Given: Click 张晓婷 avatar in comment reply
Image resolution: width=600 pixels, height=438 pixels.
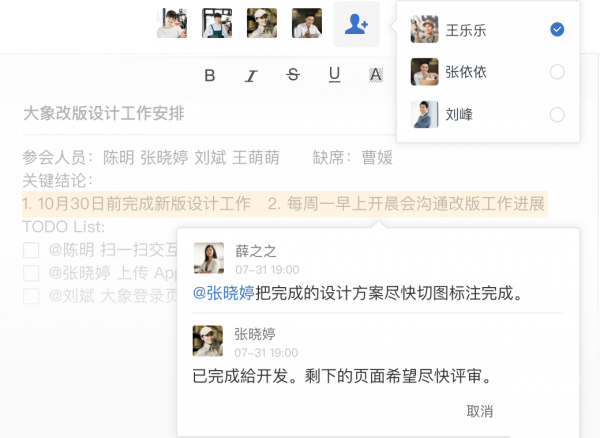Looking at the screenshot, I should click(208, 341).
